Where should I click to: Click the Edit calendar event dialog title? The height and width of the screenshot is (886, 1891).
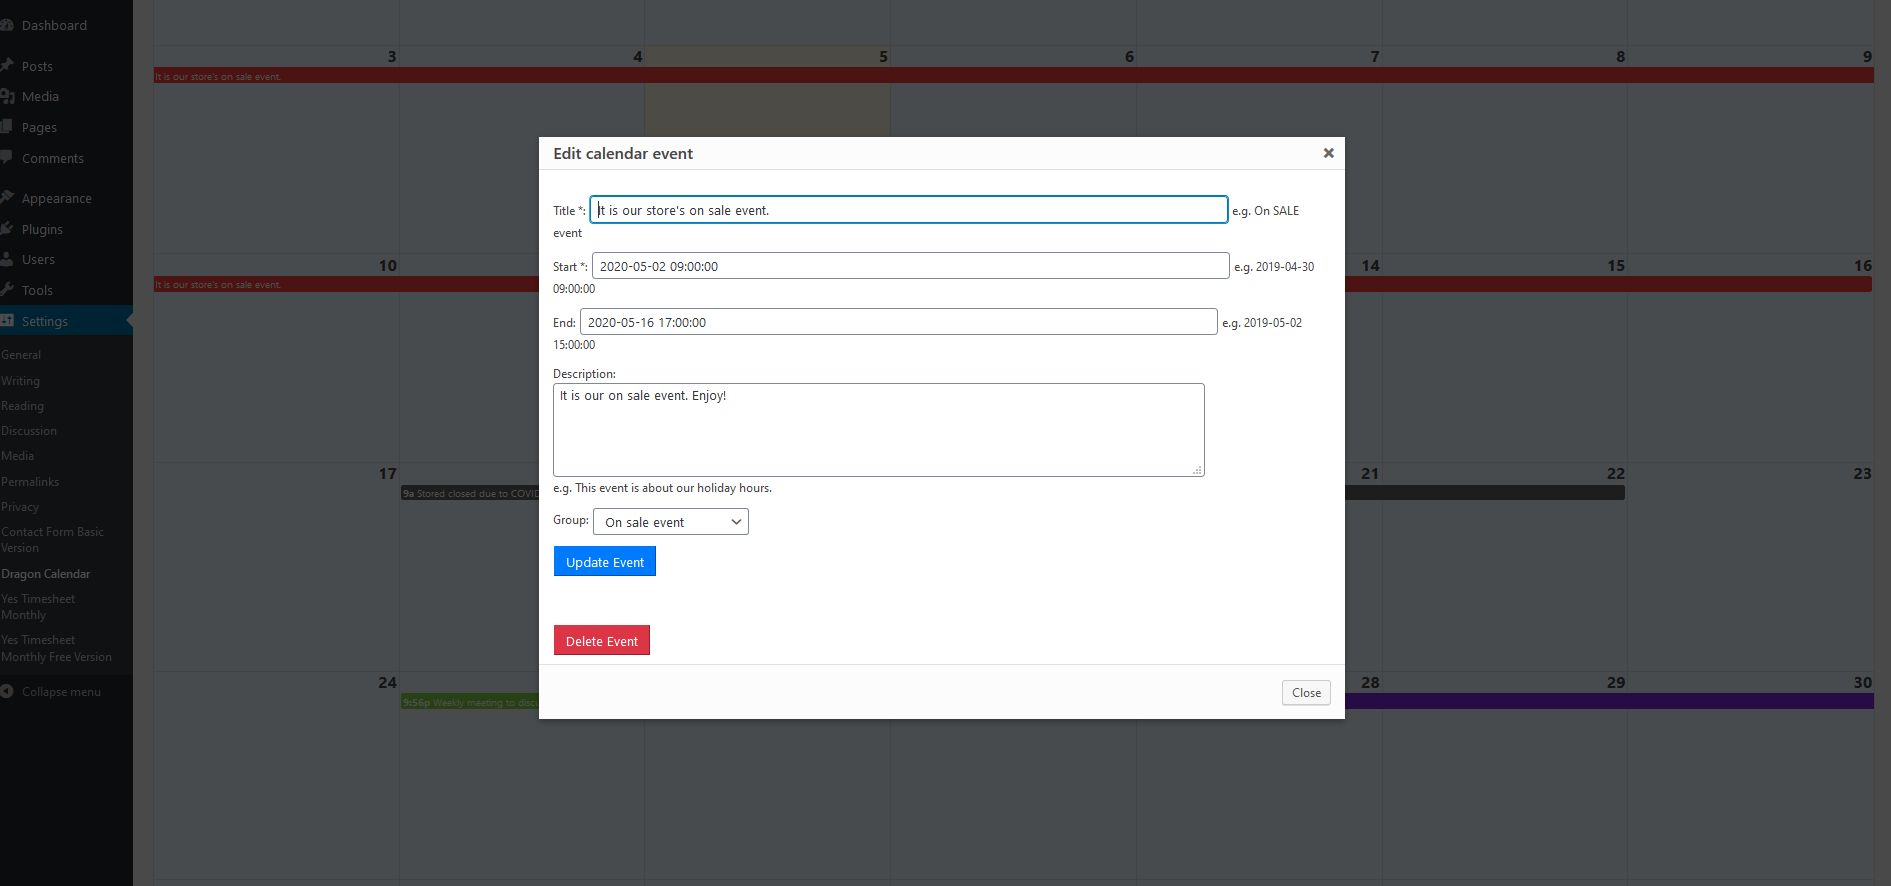[x=623, y=153]
